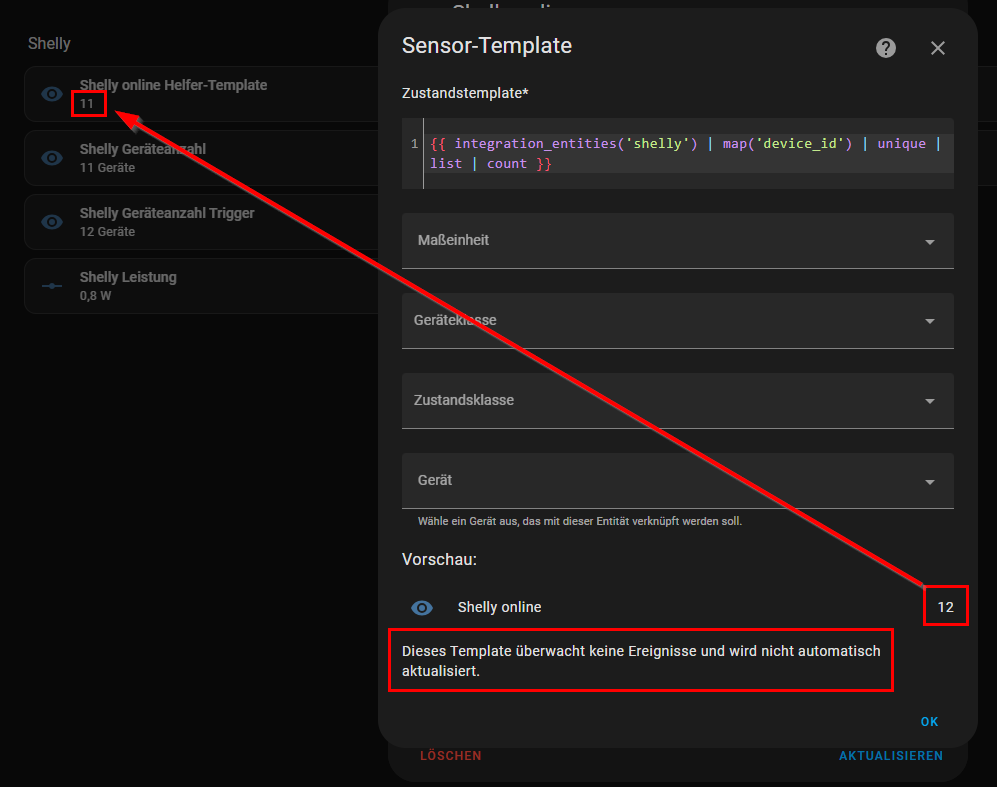Open the Zustandsklasse dropdown
997x787 pixels.
(x=678, y=400)
